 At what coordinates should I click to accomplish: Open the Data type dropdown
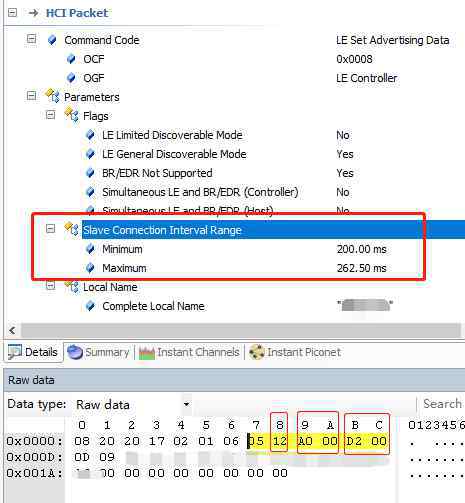click(x=186, y=404)
